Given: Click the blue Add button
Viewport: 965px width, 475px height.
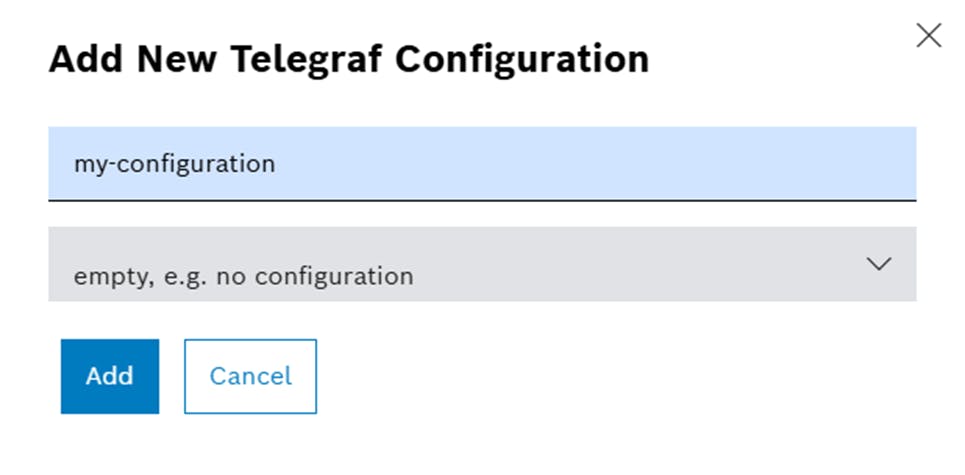Looking at the screenshot, I should click(x=110, y=376).
